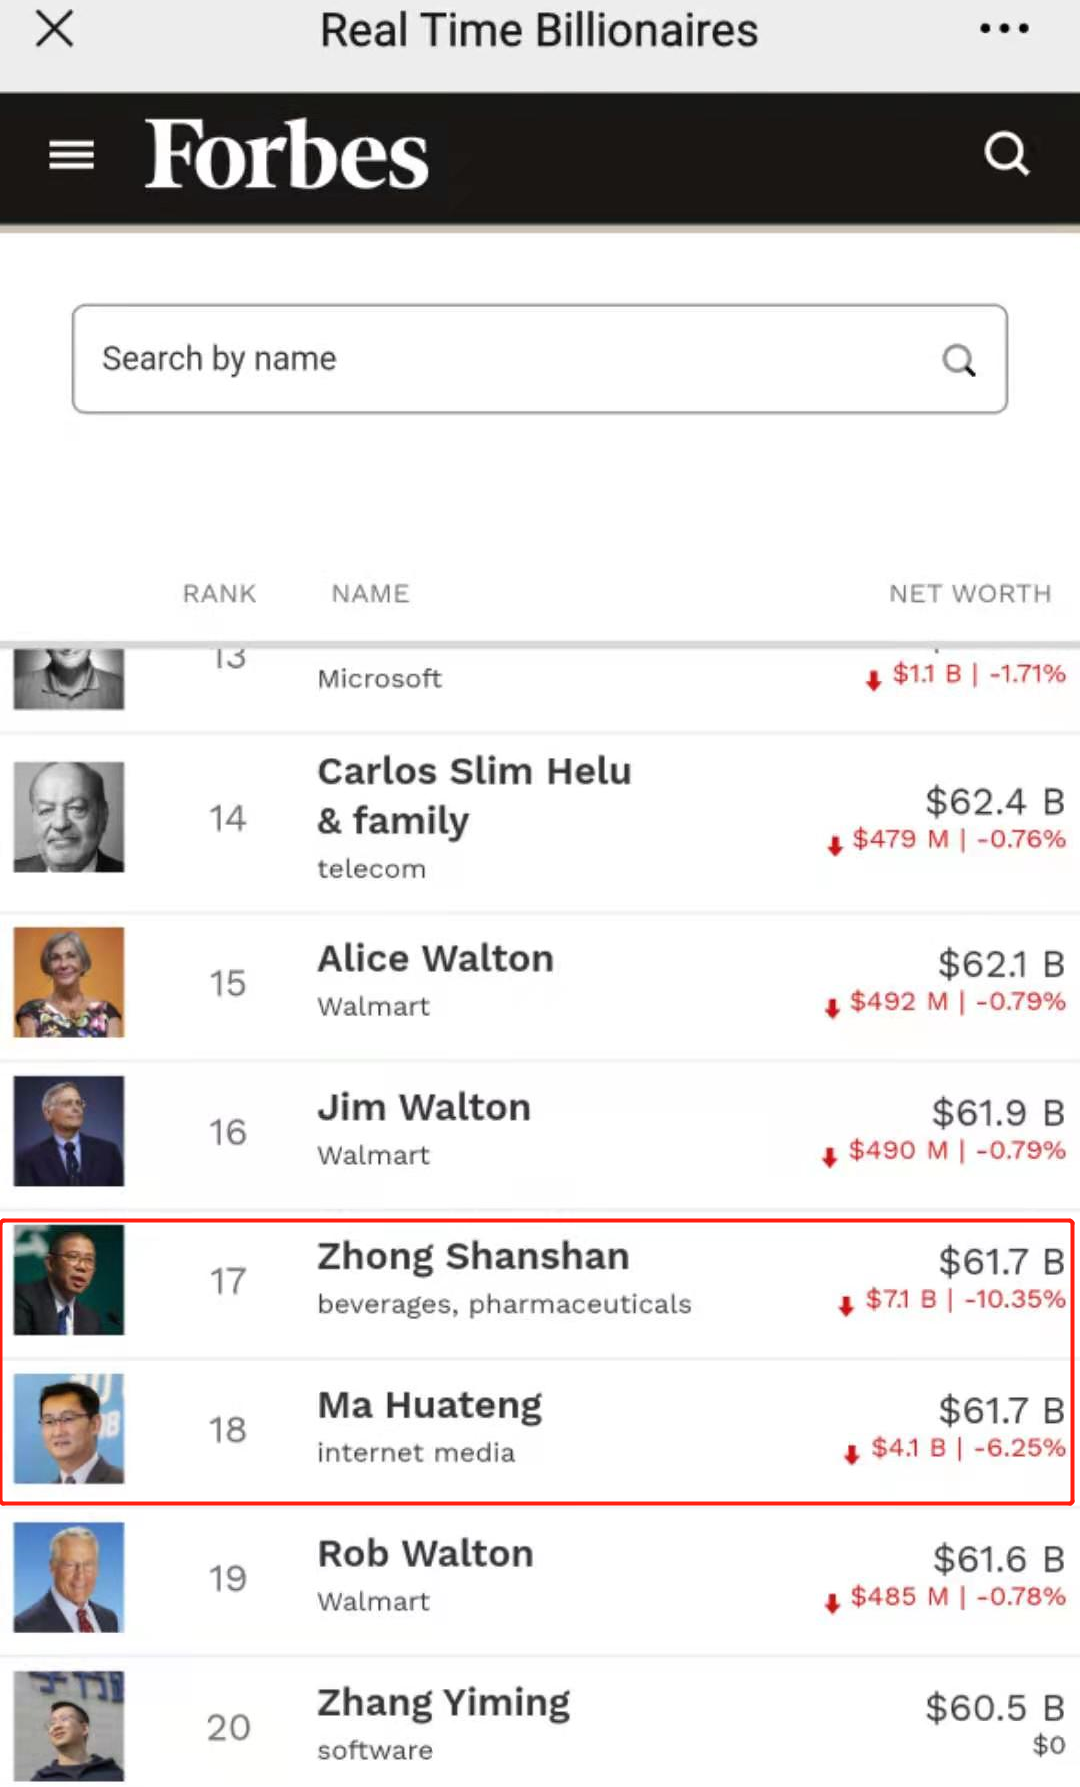
Task: Open Alice Walton's profile link
Action: click(435, 958)
